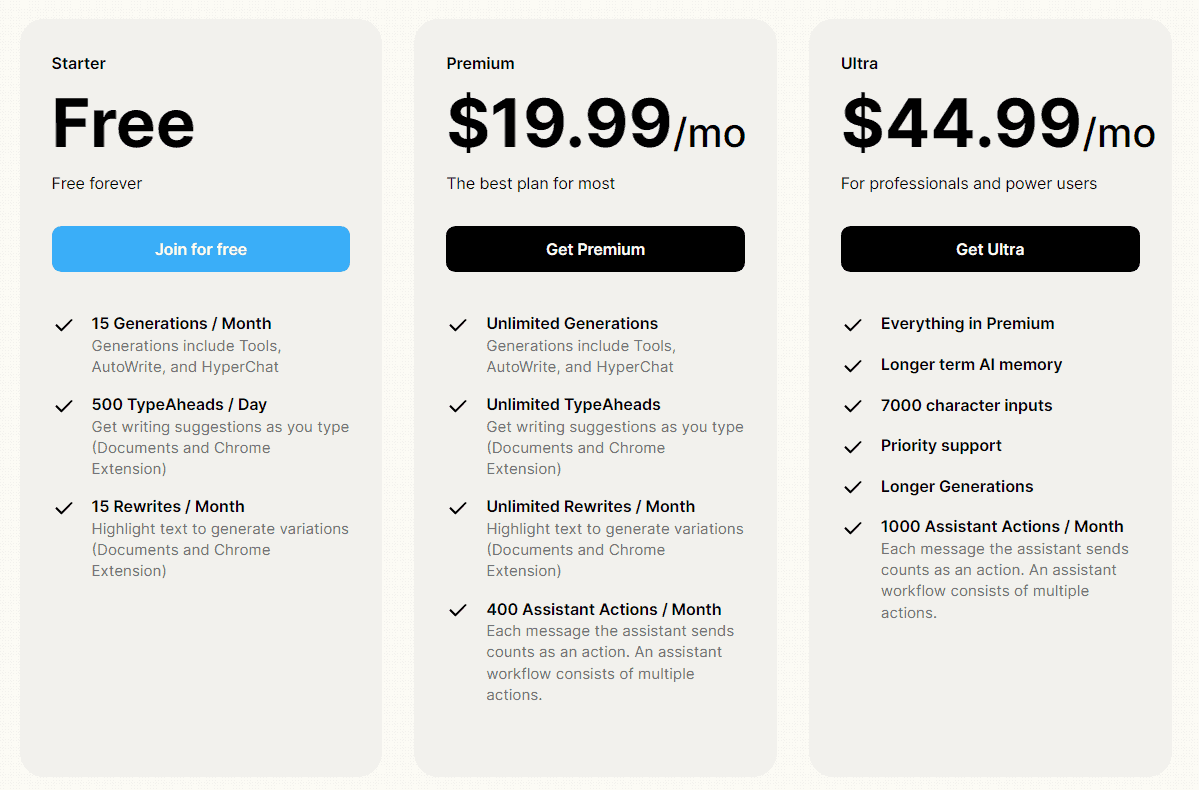
Task: Choose the Get Ultra button
Action: (990, 249)
